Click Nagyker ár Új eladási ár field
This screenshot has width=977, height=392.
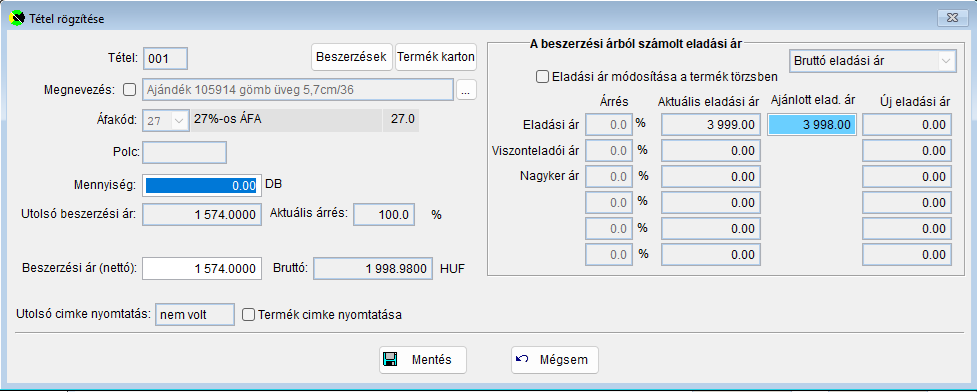click(x=907, y=177)
